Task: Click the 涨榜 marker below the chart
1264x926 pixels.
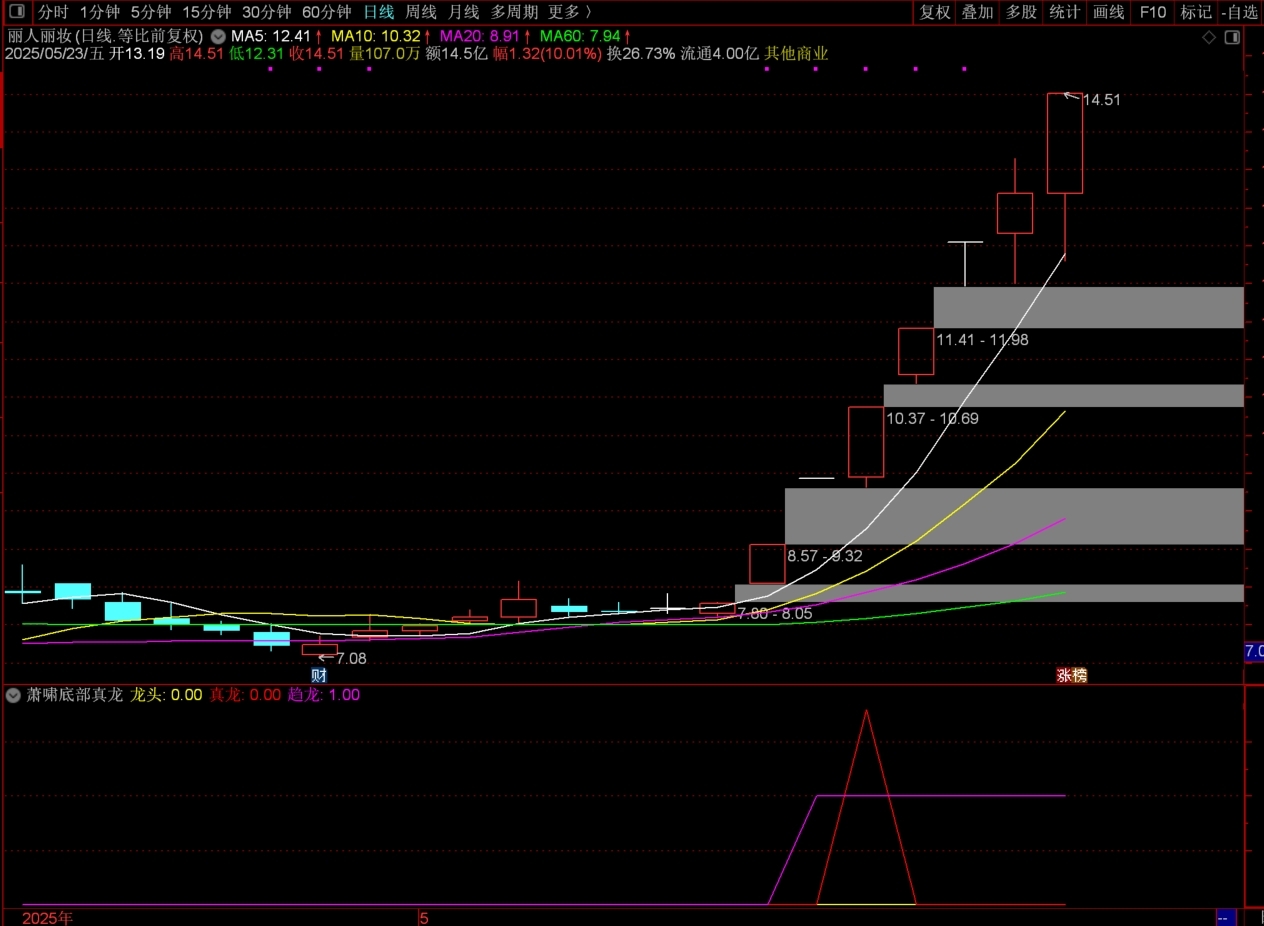Action: click(1072, 675)
